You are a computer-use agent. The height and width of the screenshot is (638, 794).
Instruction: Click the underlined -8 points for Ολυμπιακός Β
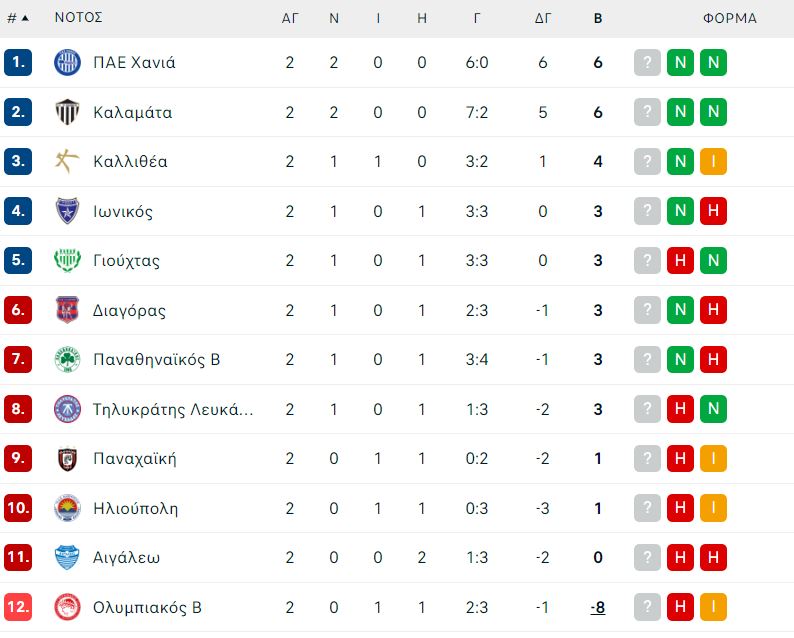(598, 607)
